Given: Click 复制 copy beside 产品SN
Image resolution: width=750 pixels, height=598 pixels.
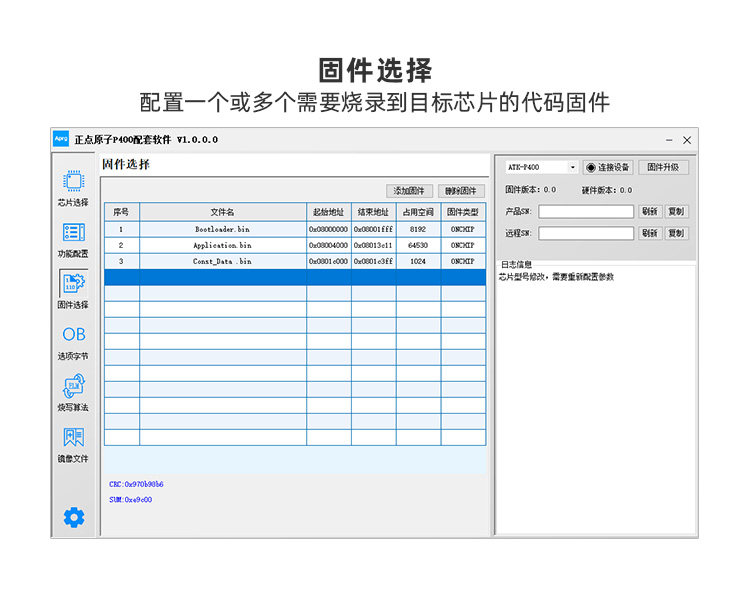Looking at the screenshot, I should tap(676, 211).
